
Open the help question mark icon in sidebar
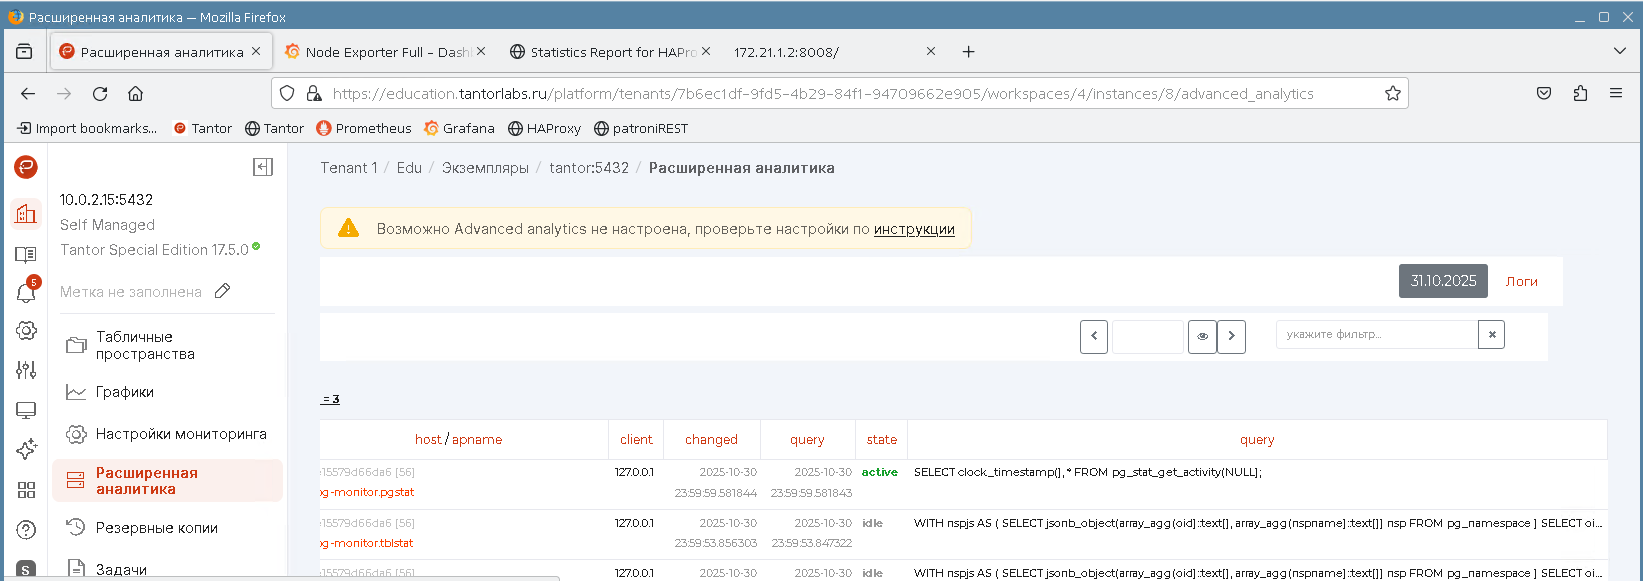(26, 529)
